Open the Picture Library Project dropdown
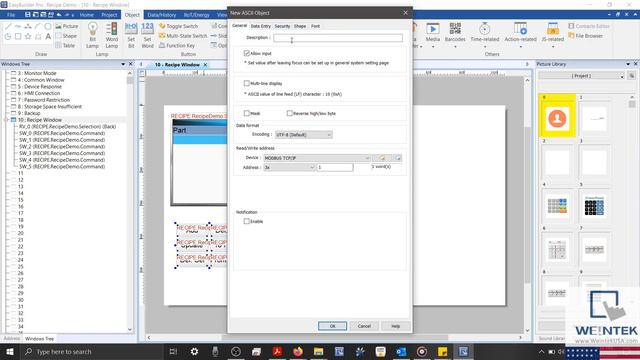 click(x=582, y=76)
